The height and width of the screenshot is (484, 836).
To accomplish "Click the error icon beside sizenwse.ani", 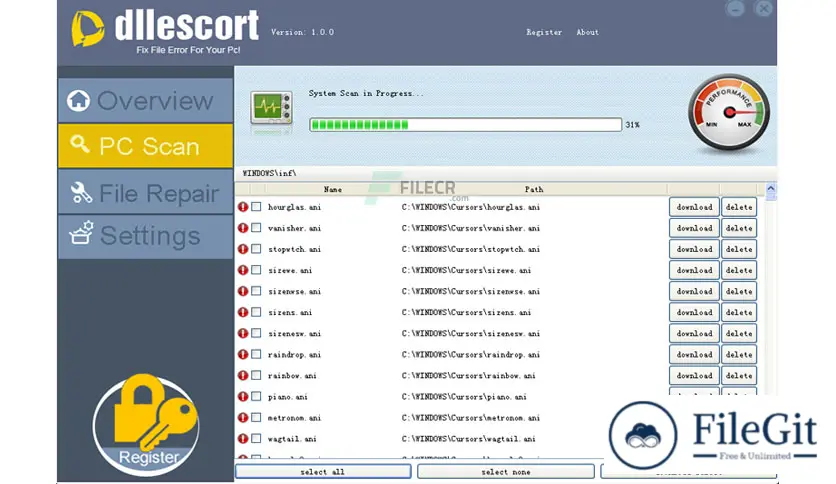I will 243,291.
